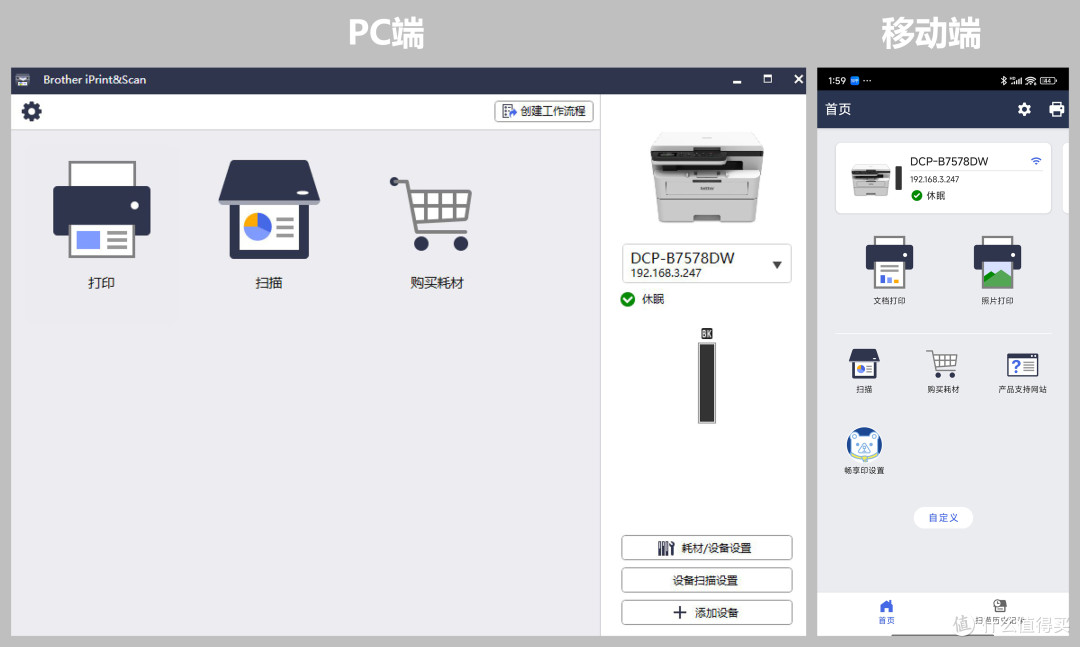Maximize the Brother iPrint&Scan window

point(767,79)
